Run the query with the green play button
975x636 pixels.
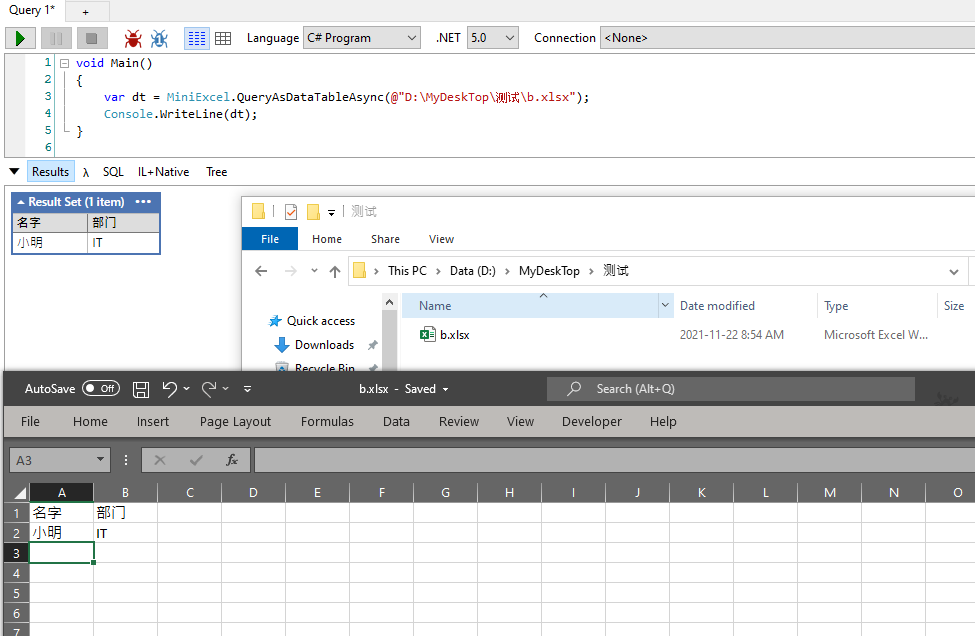pyautogui.click(x=19, y=37)
